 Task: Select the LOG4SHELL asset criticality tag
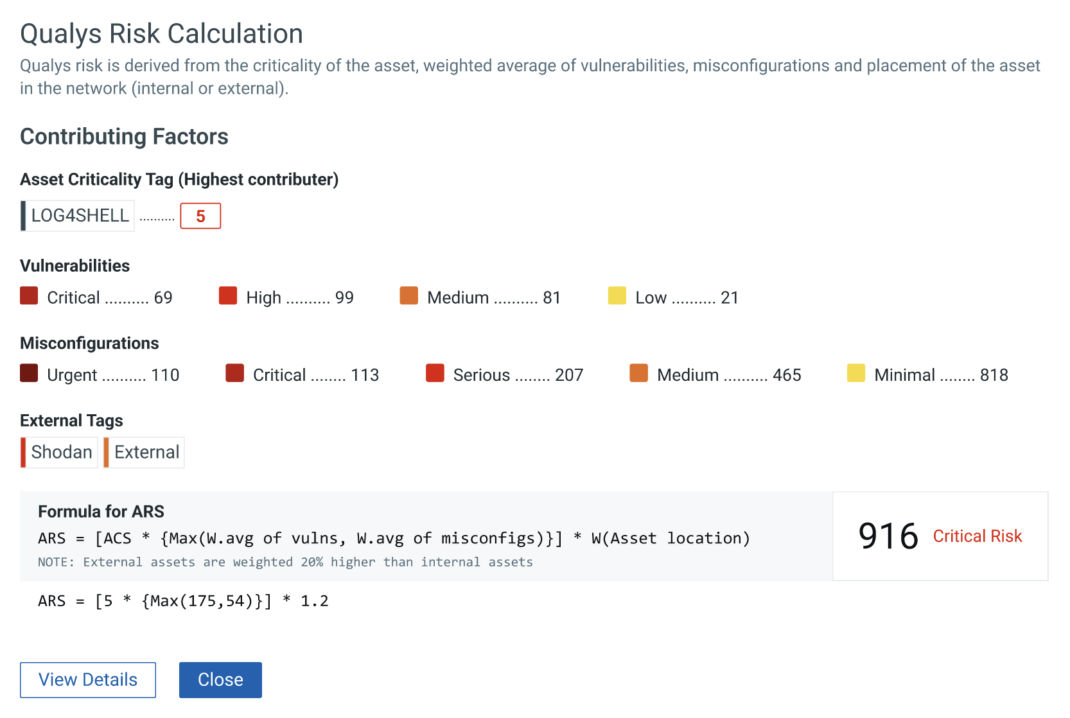pos(78,215)
